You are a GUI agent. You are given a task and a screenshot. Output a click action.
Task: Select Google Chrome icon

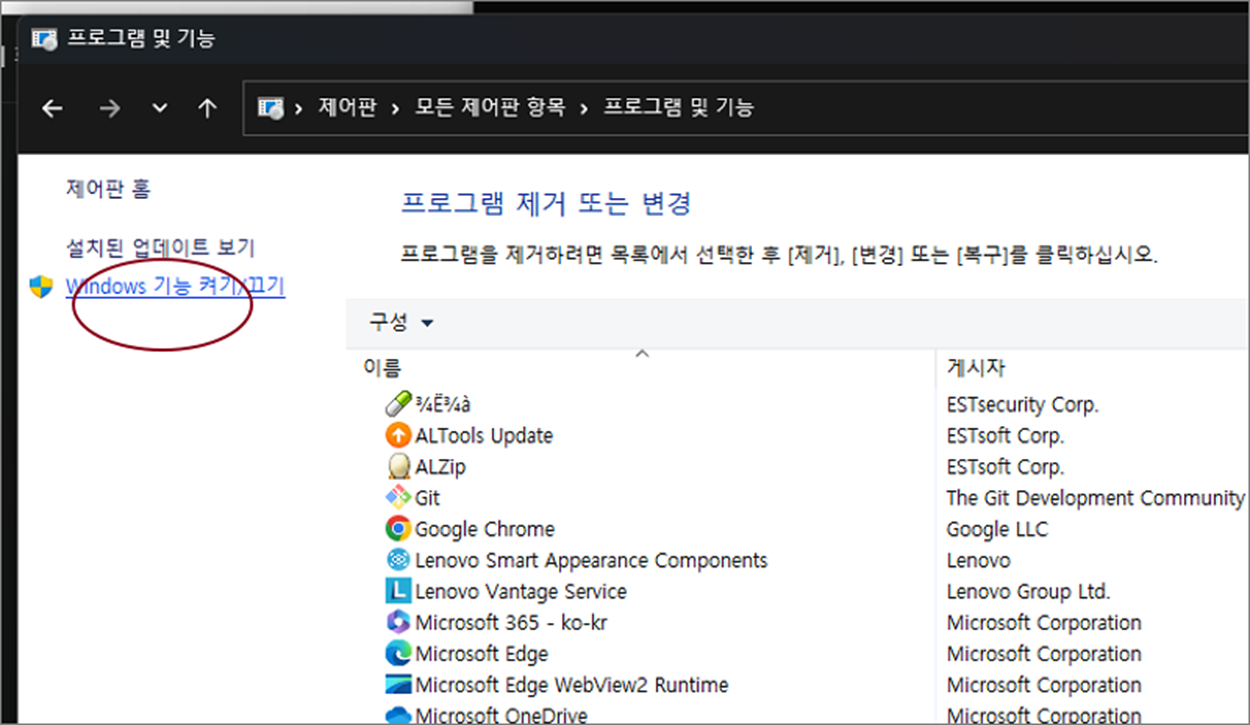398,528
